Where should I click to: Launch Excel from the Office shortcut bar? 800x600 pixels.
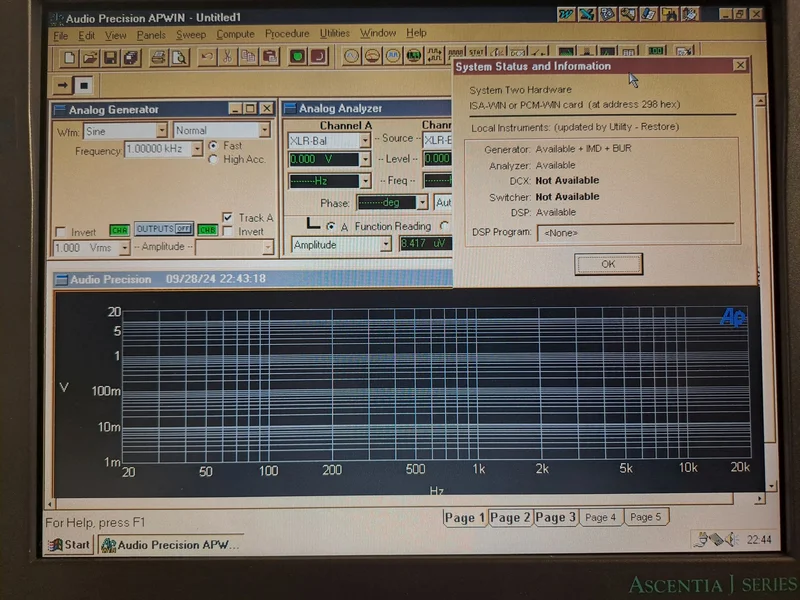(587, 14)
